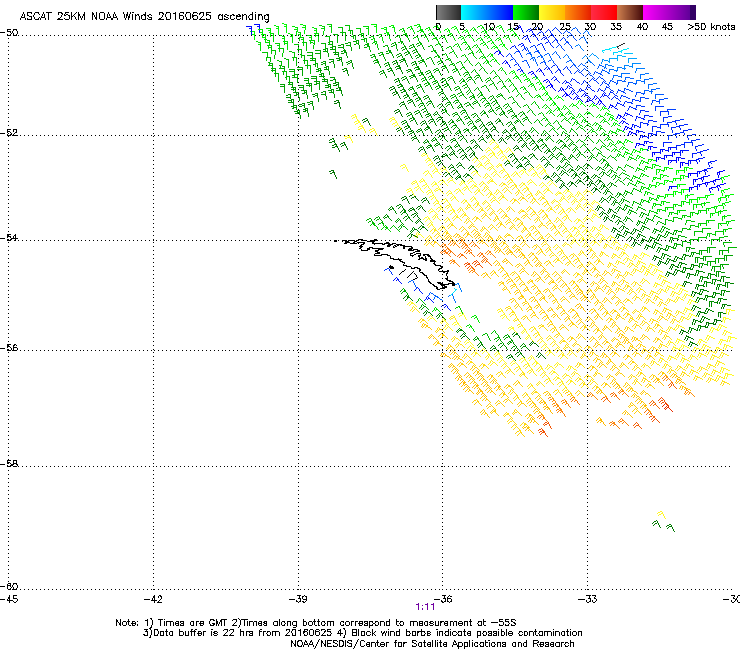740x650 pixels.
Task: Click the '-39' longitude axis label
Action: click(x=298, y=599)
